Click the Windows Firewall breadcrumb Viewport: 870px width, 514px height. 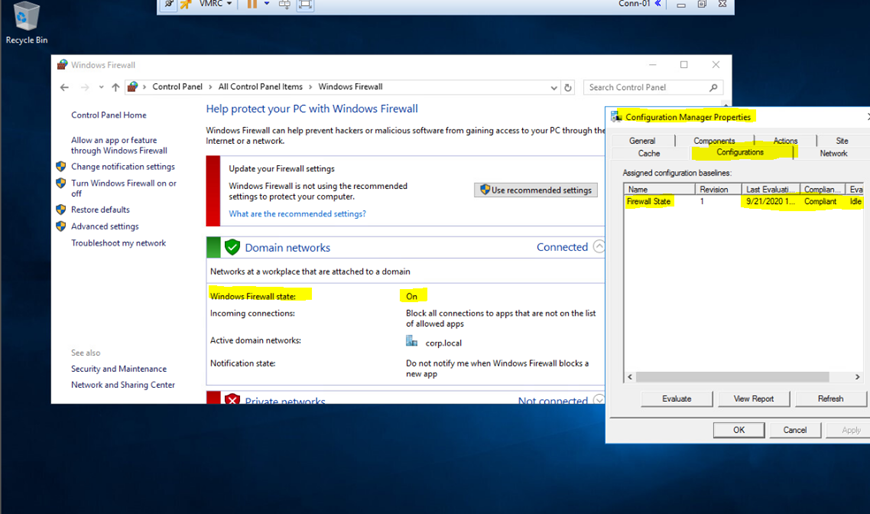point(350,87)
